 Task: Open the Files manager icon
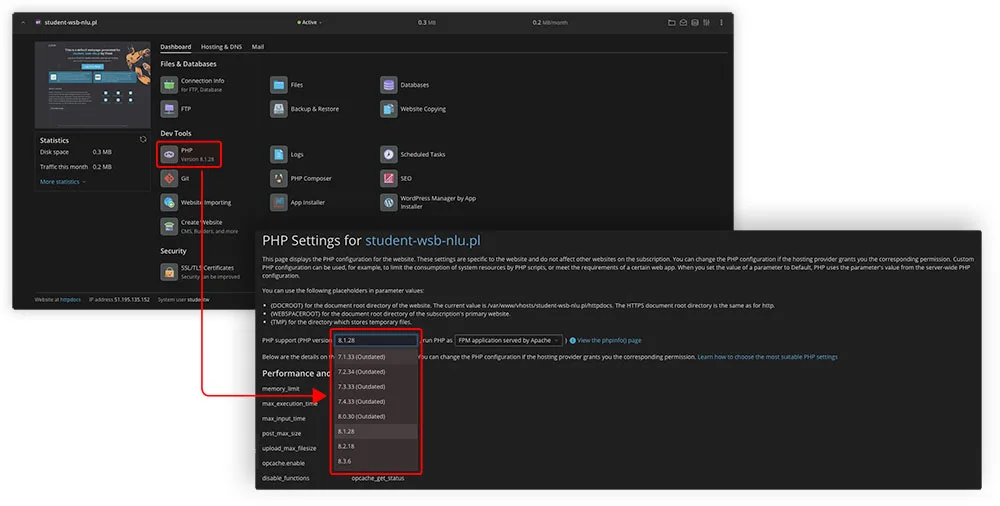tap(279, 85)
